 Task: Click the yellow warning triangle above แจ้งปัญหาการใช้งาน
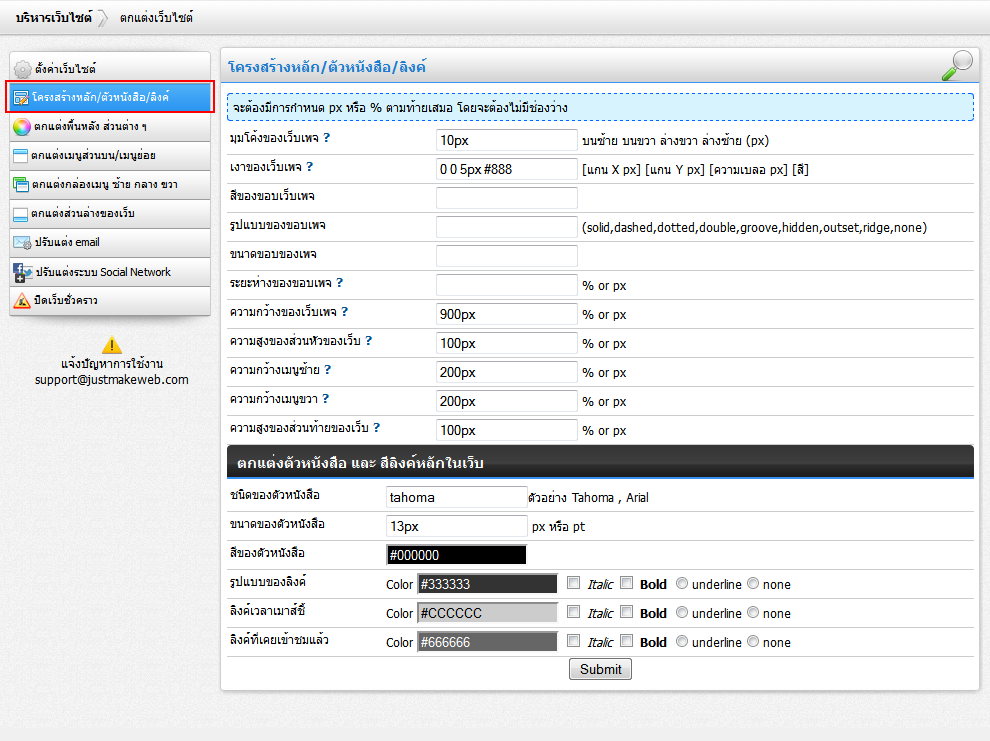pyautogui.click(x=112, y=345)
